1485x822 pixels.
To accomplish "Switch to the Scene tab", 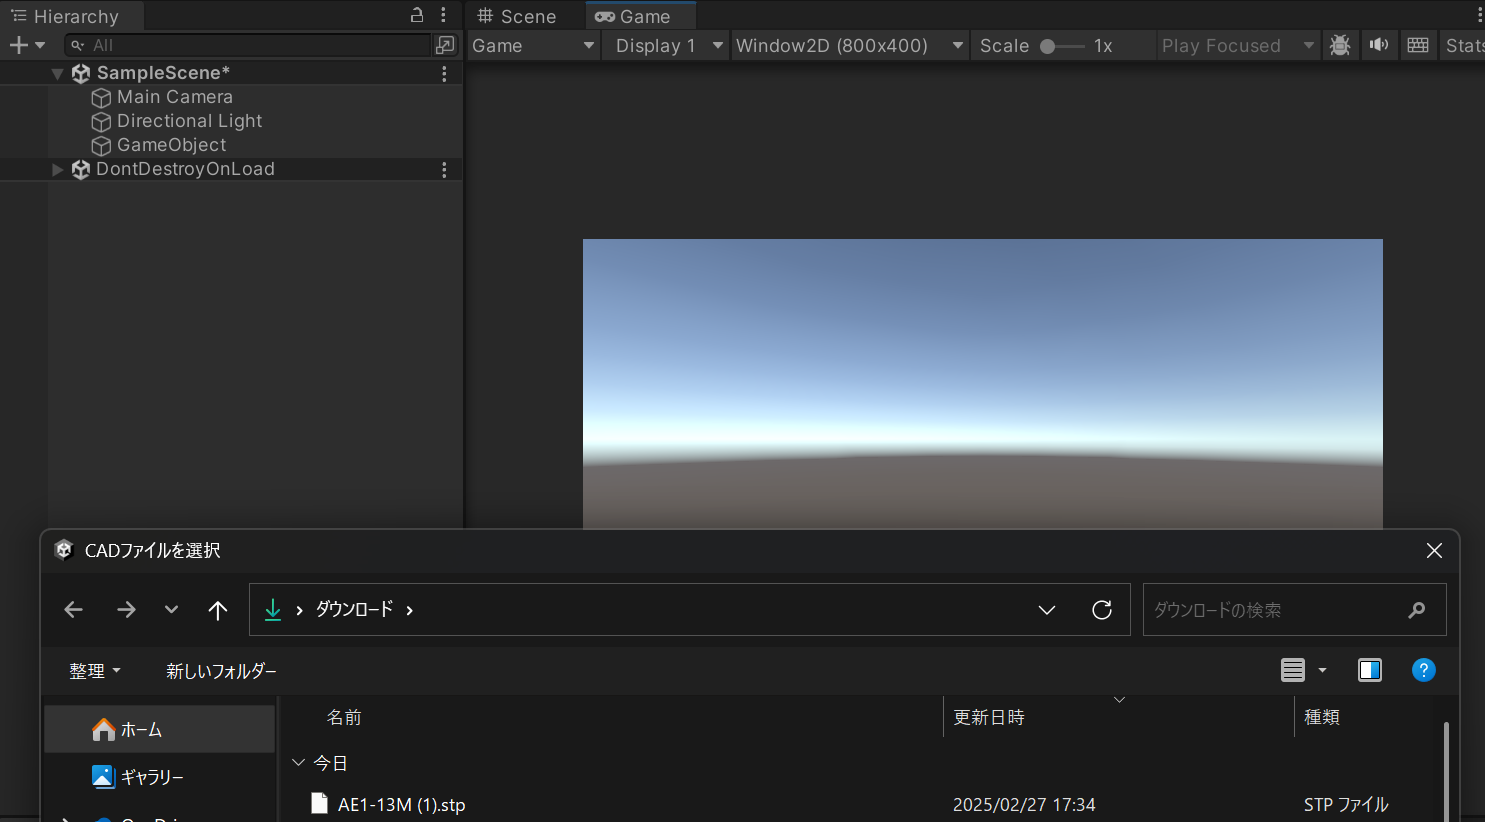I will pyautogui.click(x=518, y=16).
